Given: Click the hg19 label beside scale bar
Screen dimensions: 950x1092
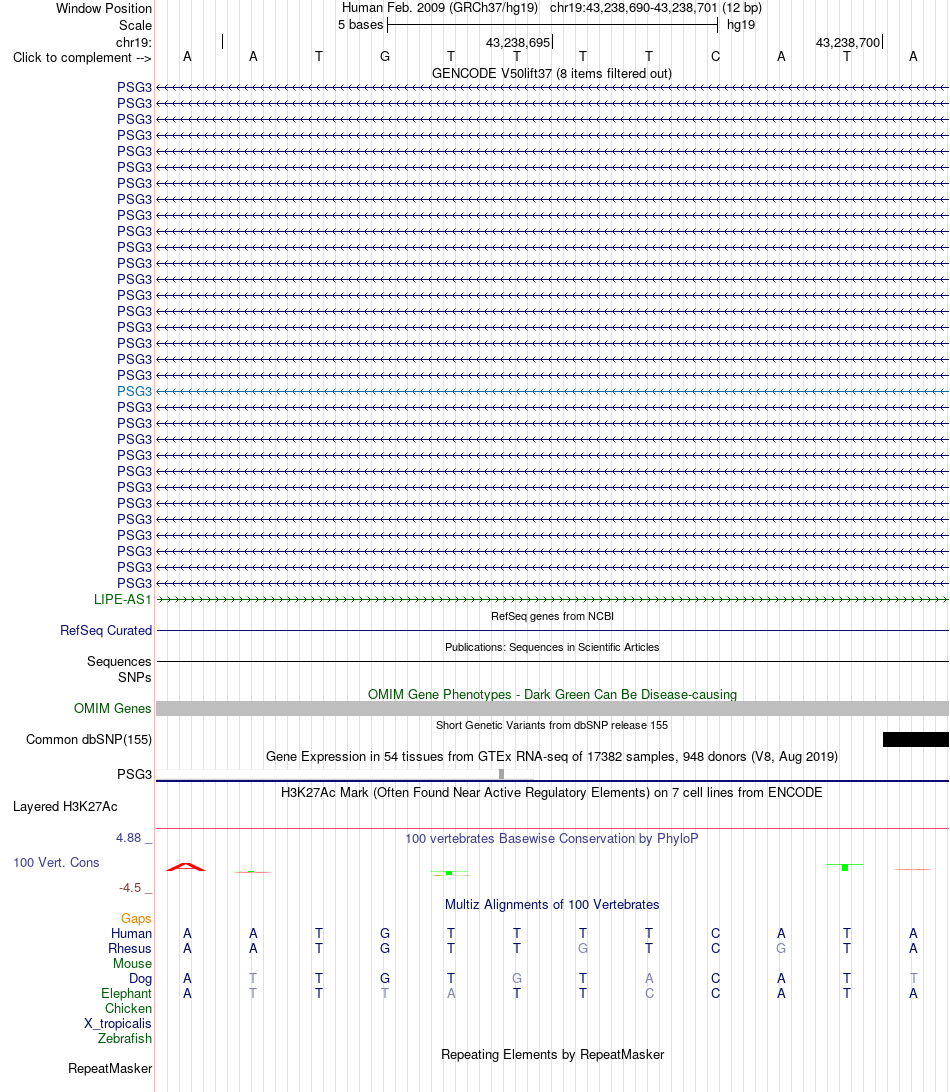Looking at the screenshot, I should (x=740, y=25).
